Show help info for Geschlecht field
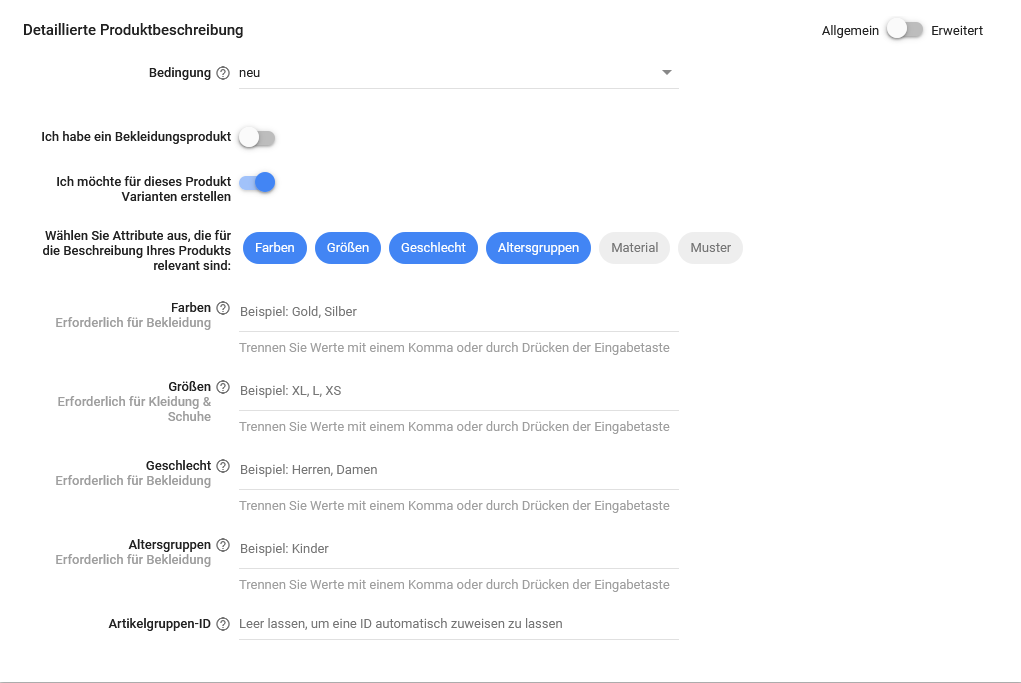This screenshot has width=1021, height=683. point(223,466)
